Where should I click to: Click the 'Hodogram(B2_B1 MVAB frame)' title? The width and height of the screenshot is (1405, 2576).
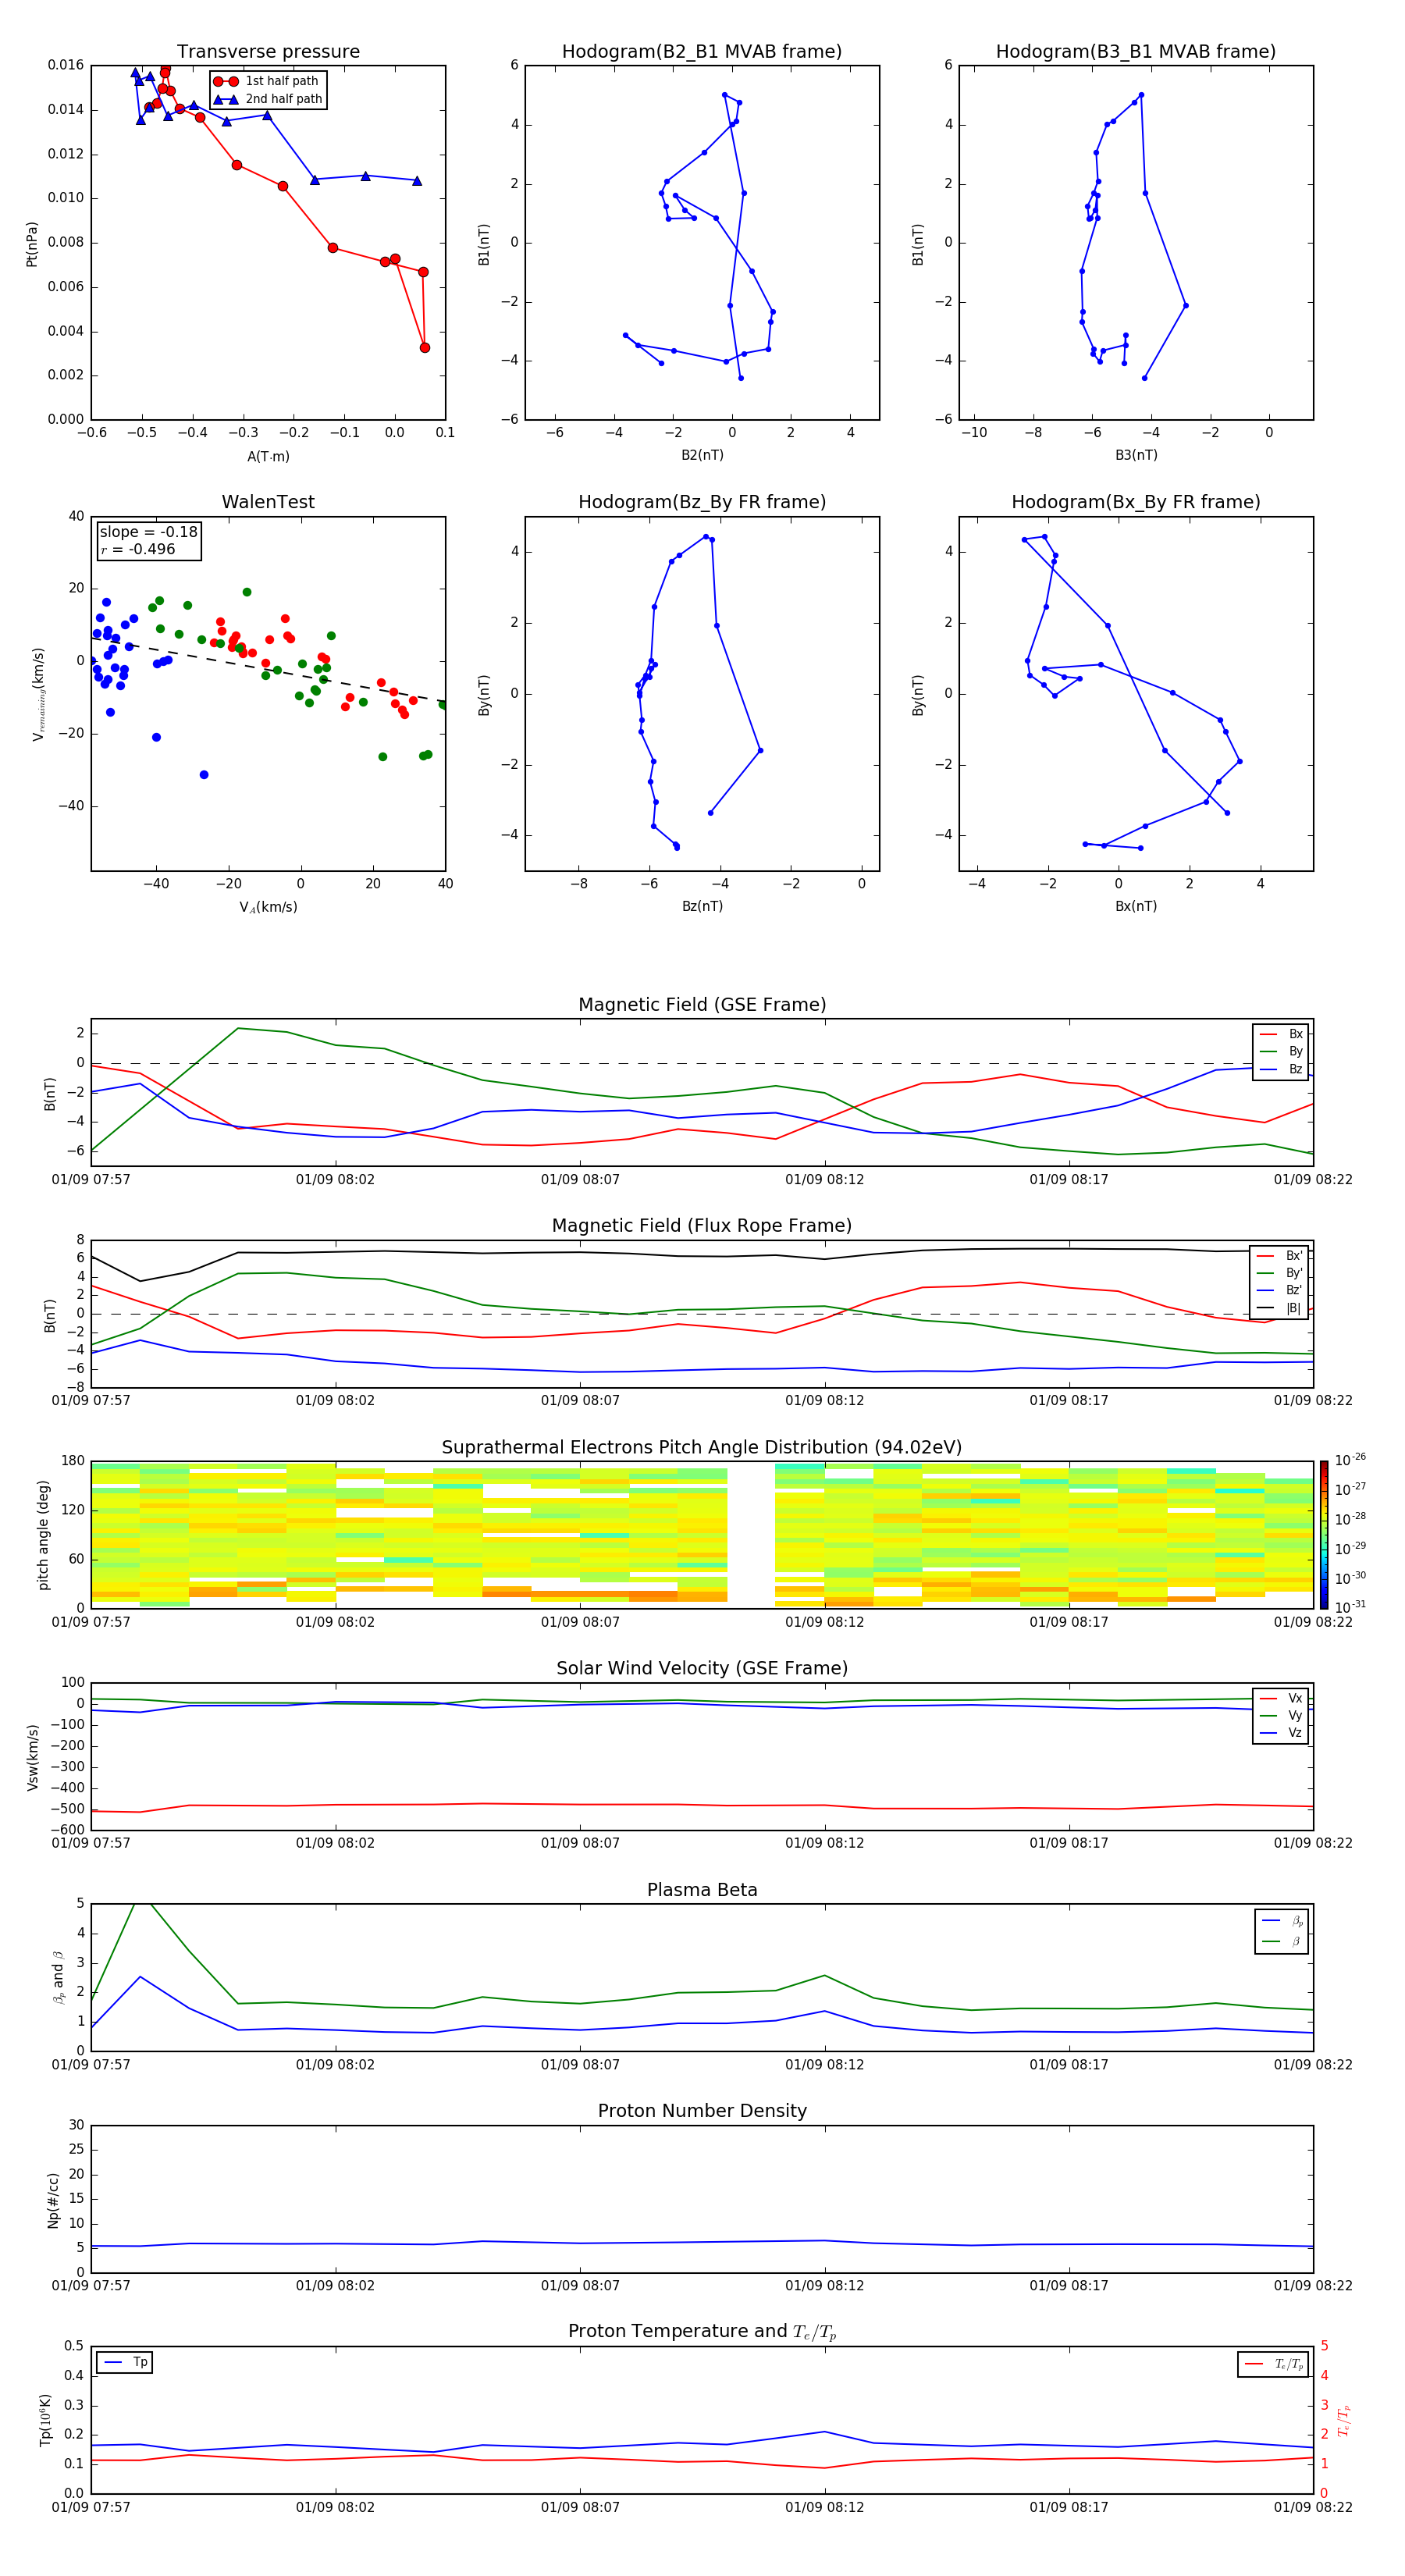702,52
